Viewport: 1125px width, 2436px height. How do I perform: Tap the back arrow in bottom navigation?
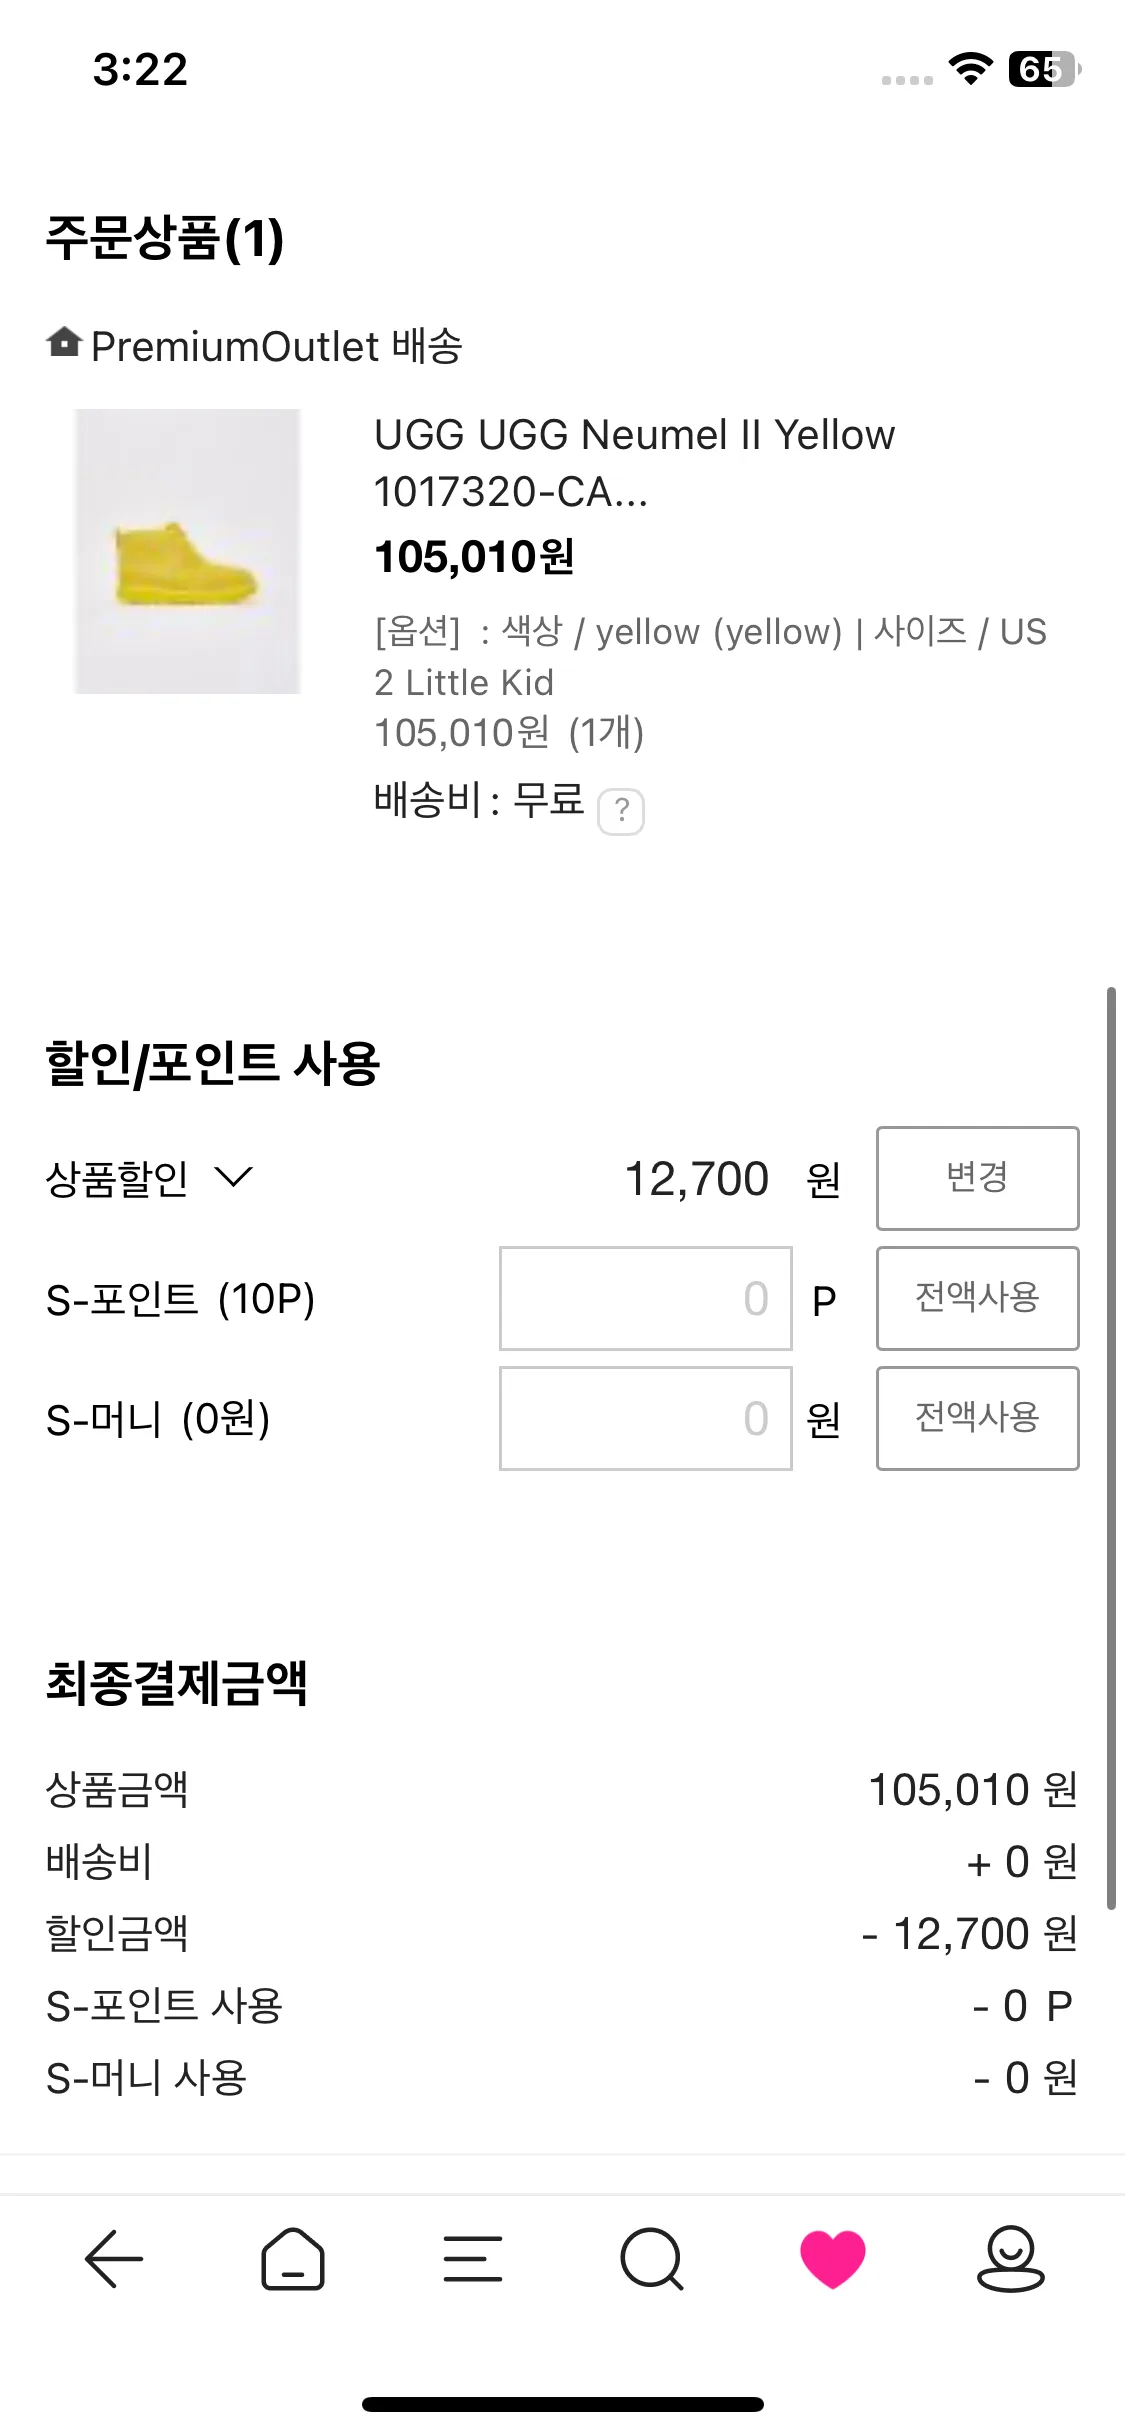coord(114,2259)
